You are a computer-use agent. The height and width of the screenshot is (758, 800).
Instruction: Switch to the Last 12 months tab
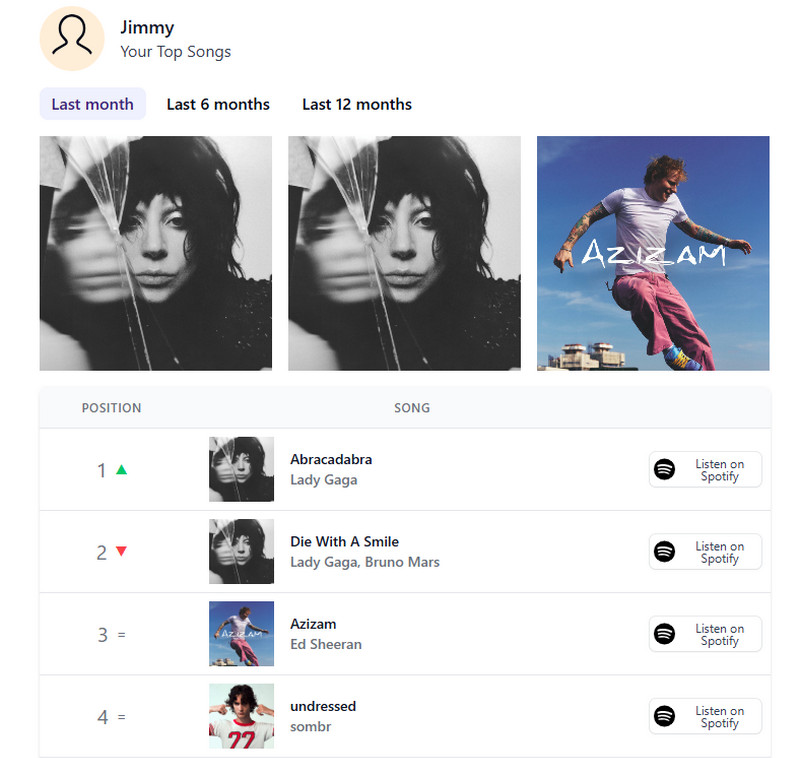coord(356,104)
